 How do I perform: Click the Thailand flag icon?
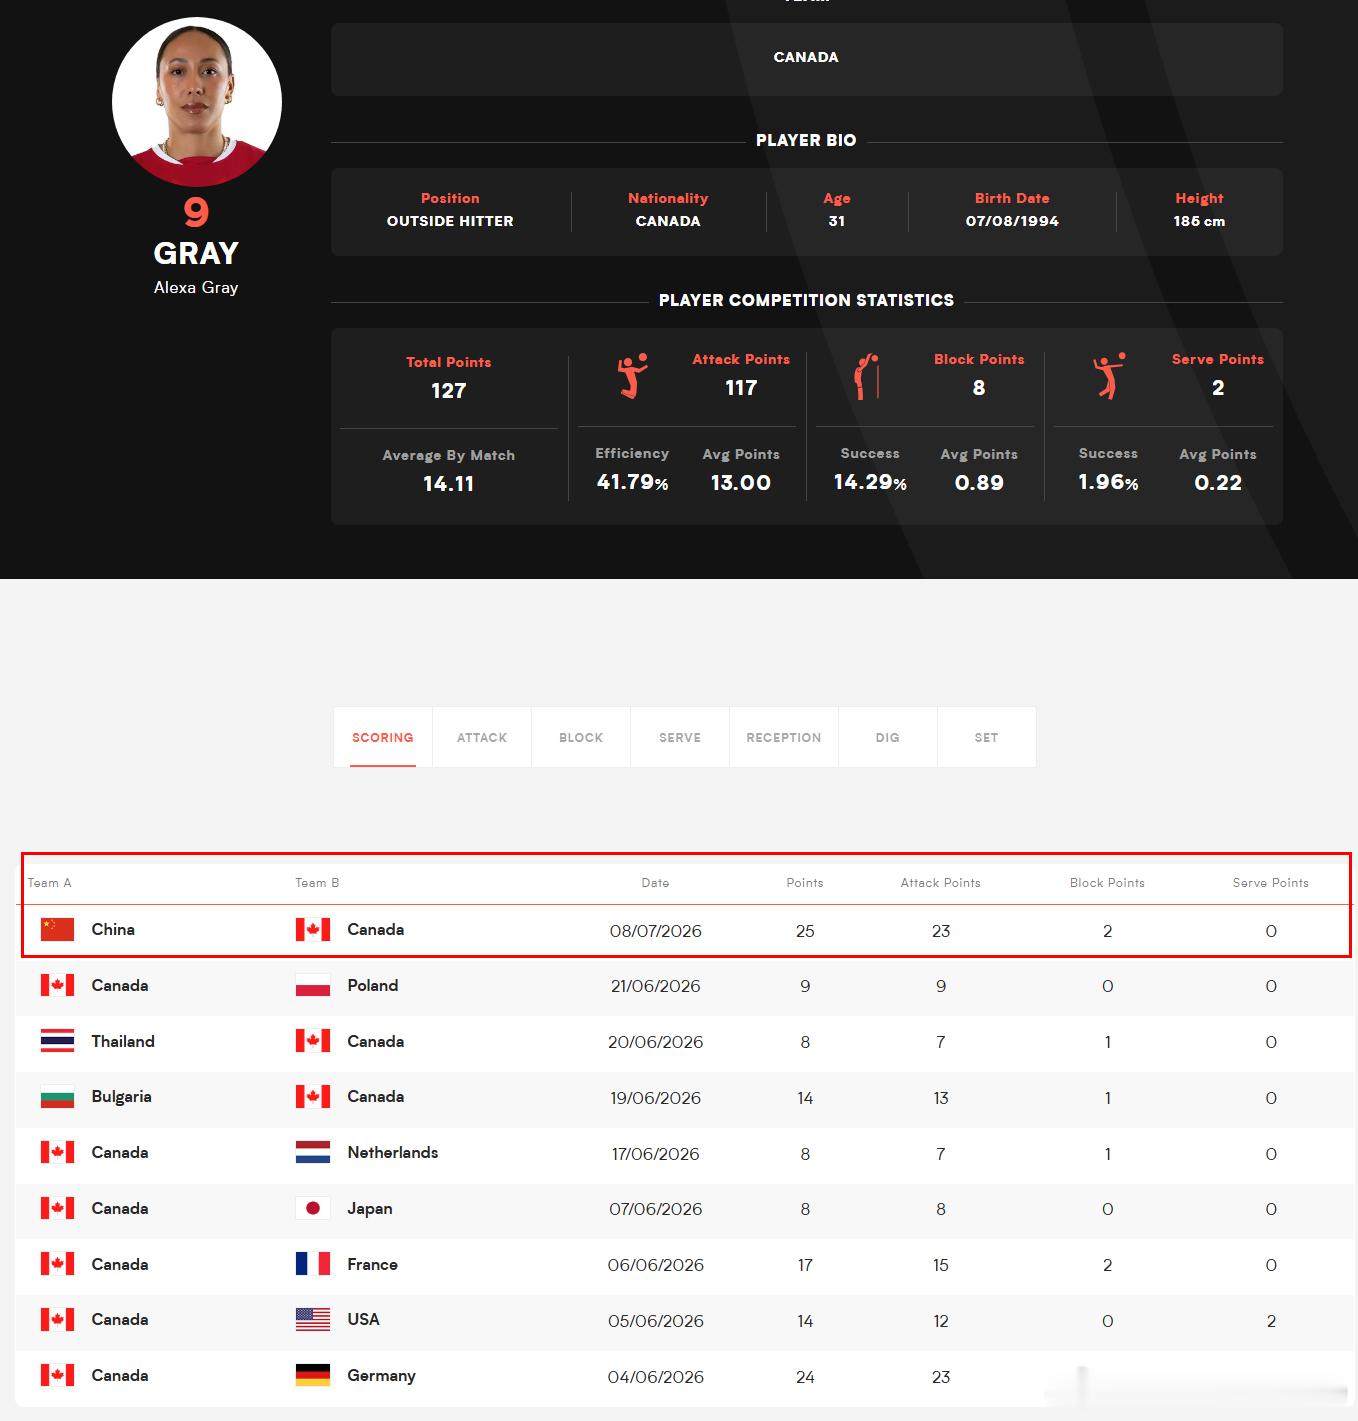pyautogui.click(x=57, y=1041)
